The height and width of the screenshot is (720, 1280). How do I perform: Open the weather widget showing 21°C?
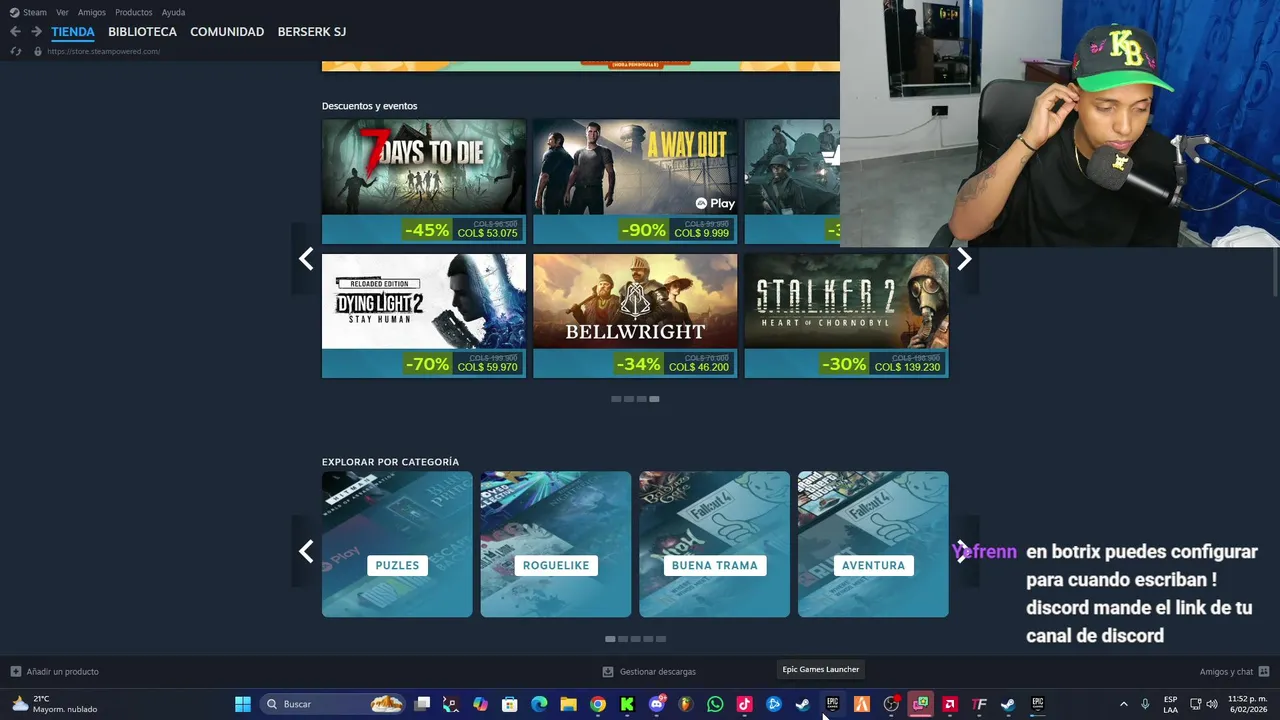click(x=55, y=704)
